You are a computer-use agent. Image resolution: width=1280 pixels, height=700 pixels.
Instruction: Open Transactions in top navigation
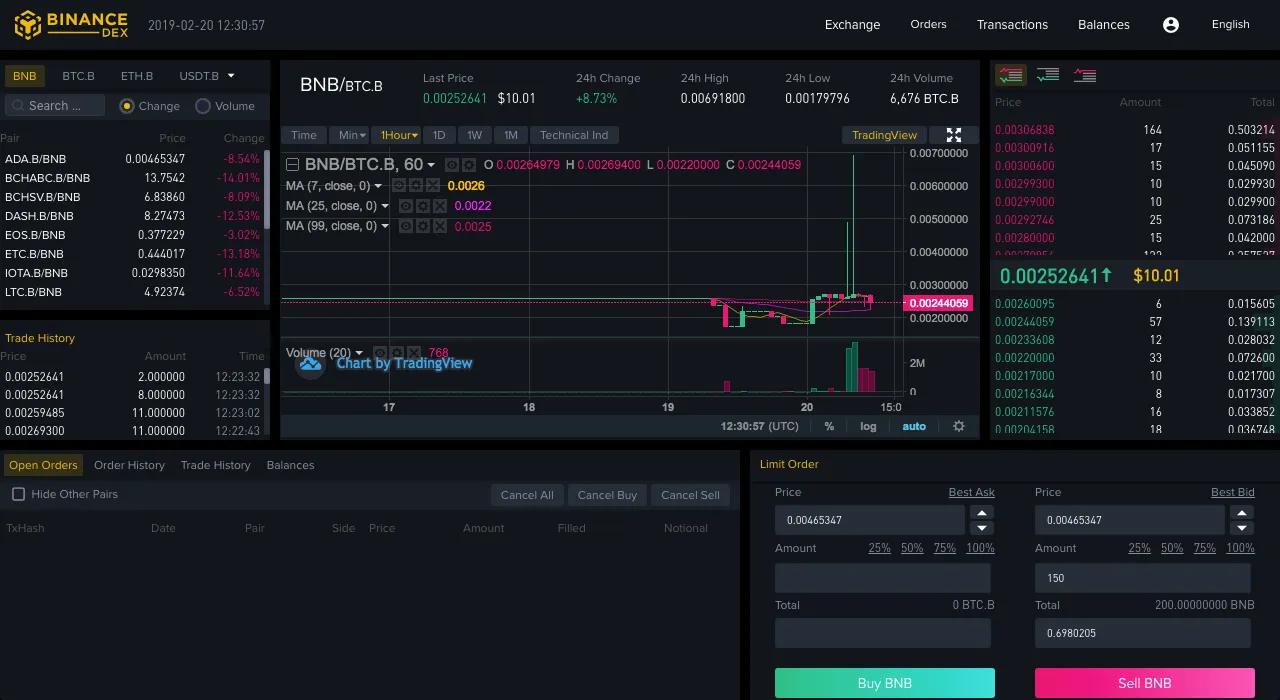pos(1012,24)
